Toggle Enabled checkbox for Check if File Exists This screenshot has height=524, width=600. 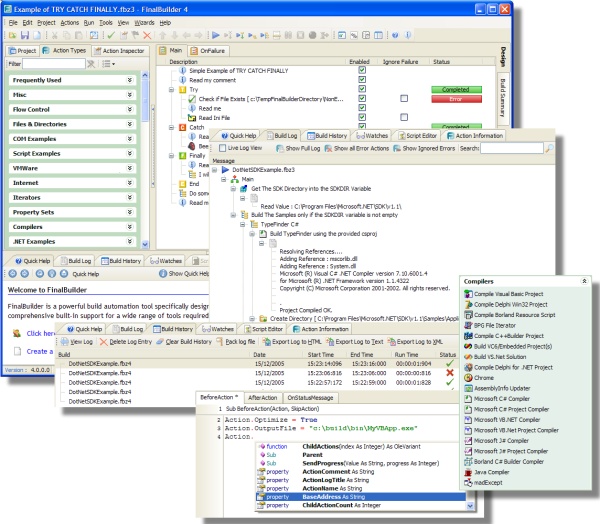pos(362,98)
